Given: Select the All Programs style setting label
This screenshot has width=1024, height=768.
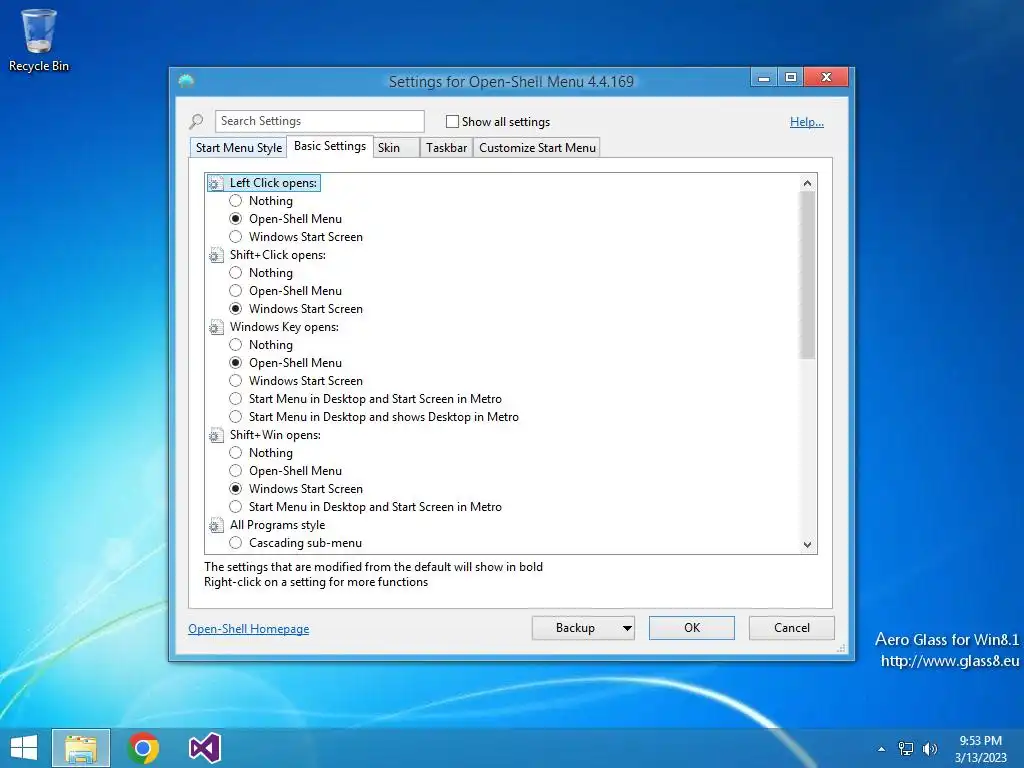Looking at the screenshot, I should pyautogui.click(x=277, y=525).
